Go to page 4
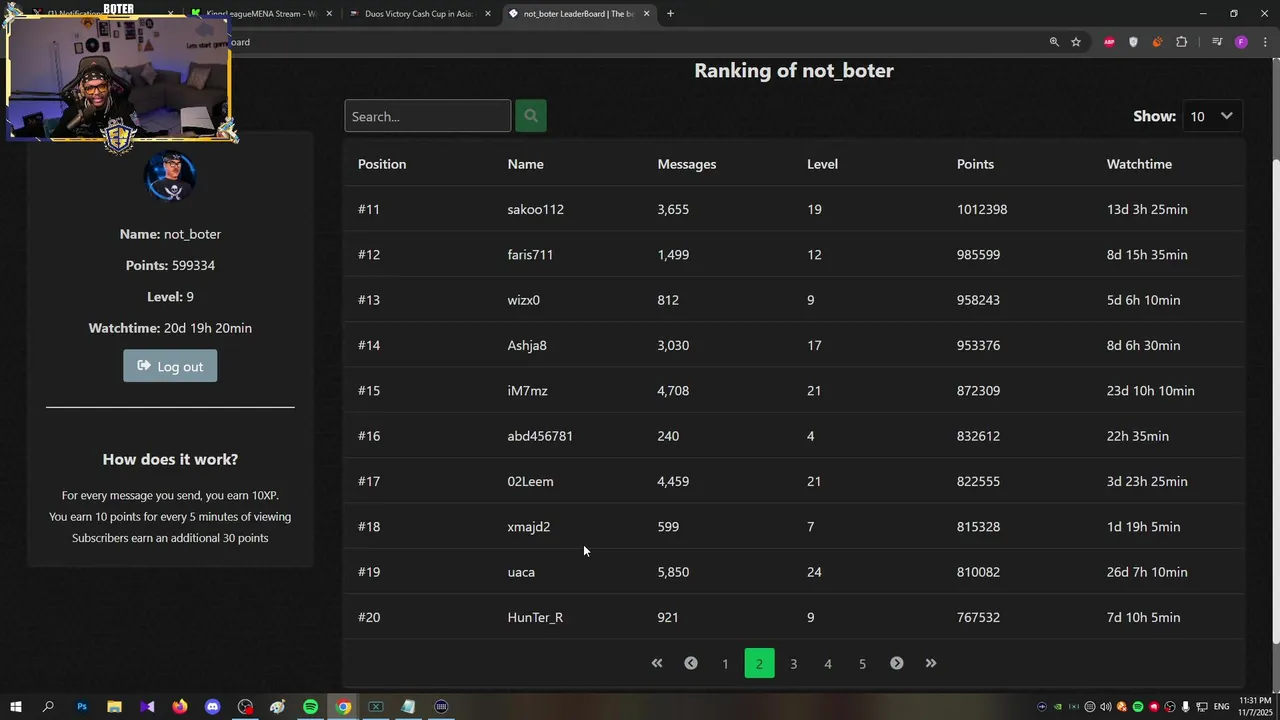Screen dimensions: 1280x720 point(828,663)
